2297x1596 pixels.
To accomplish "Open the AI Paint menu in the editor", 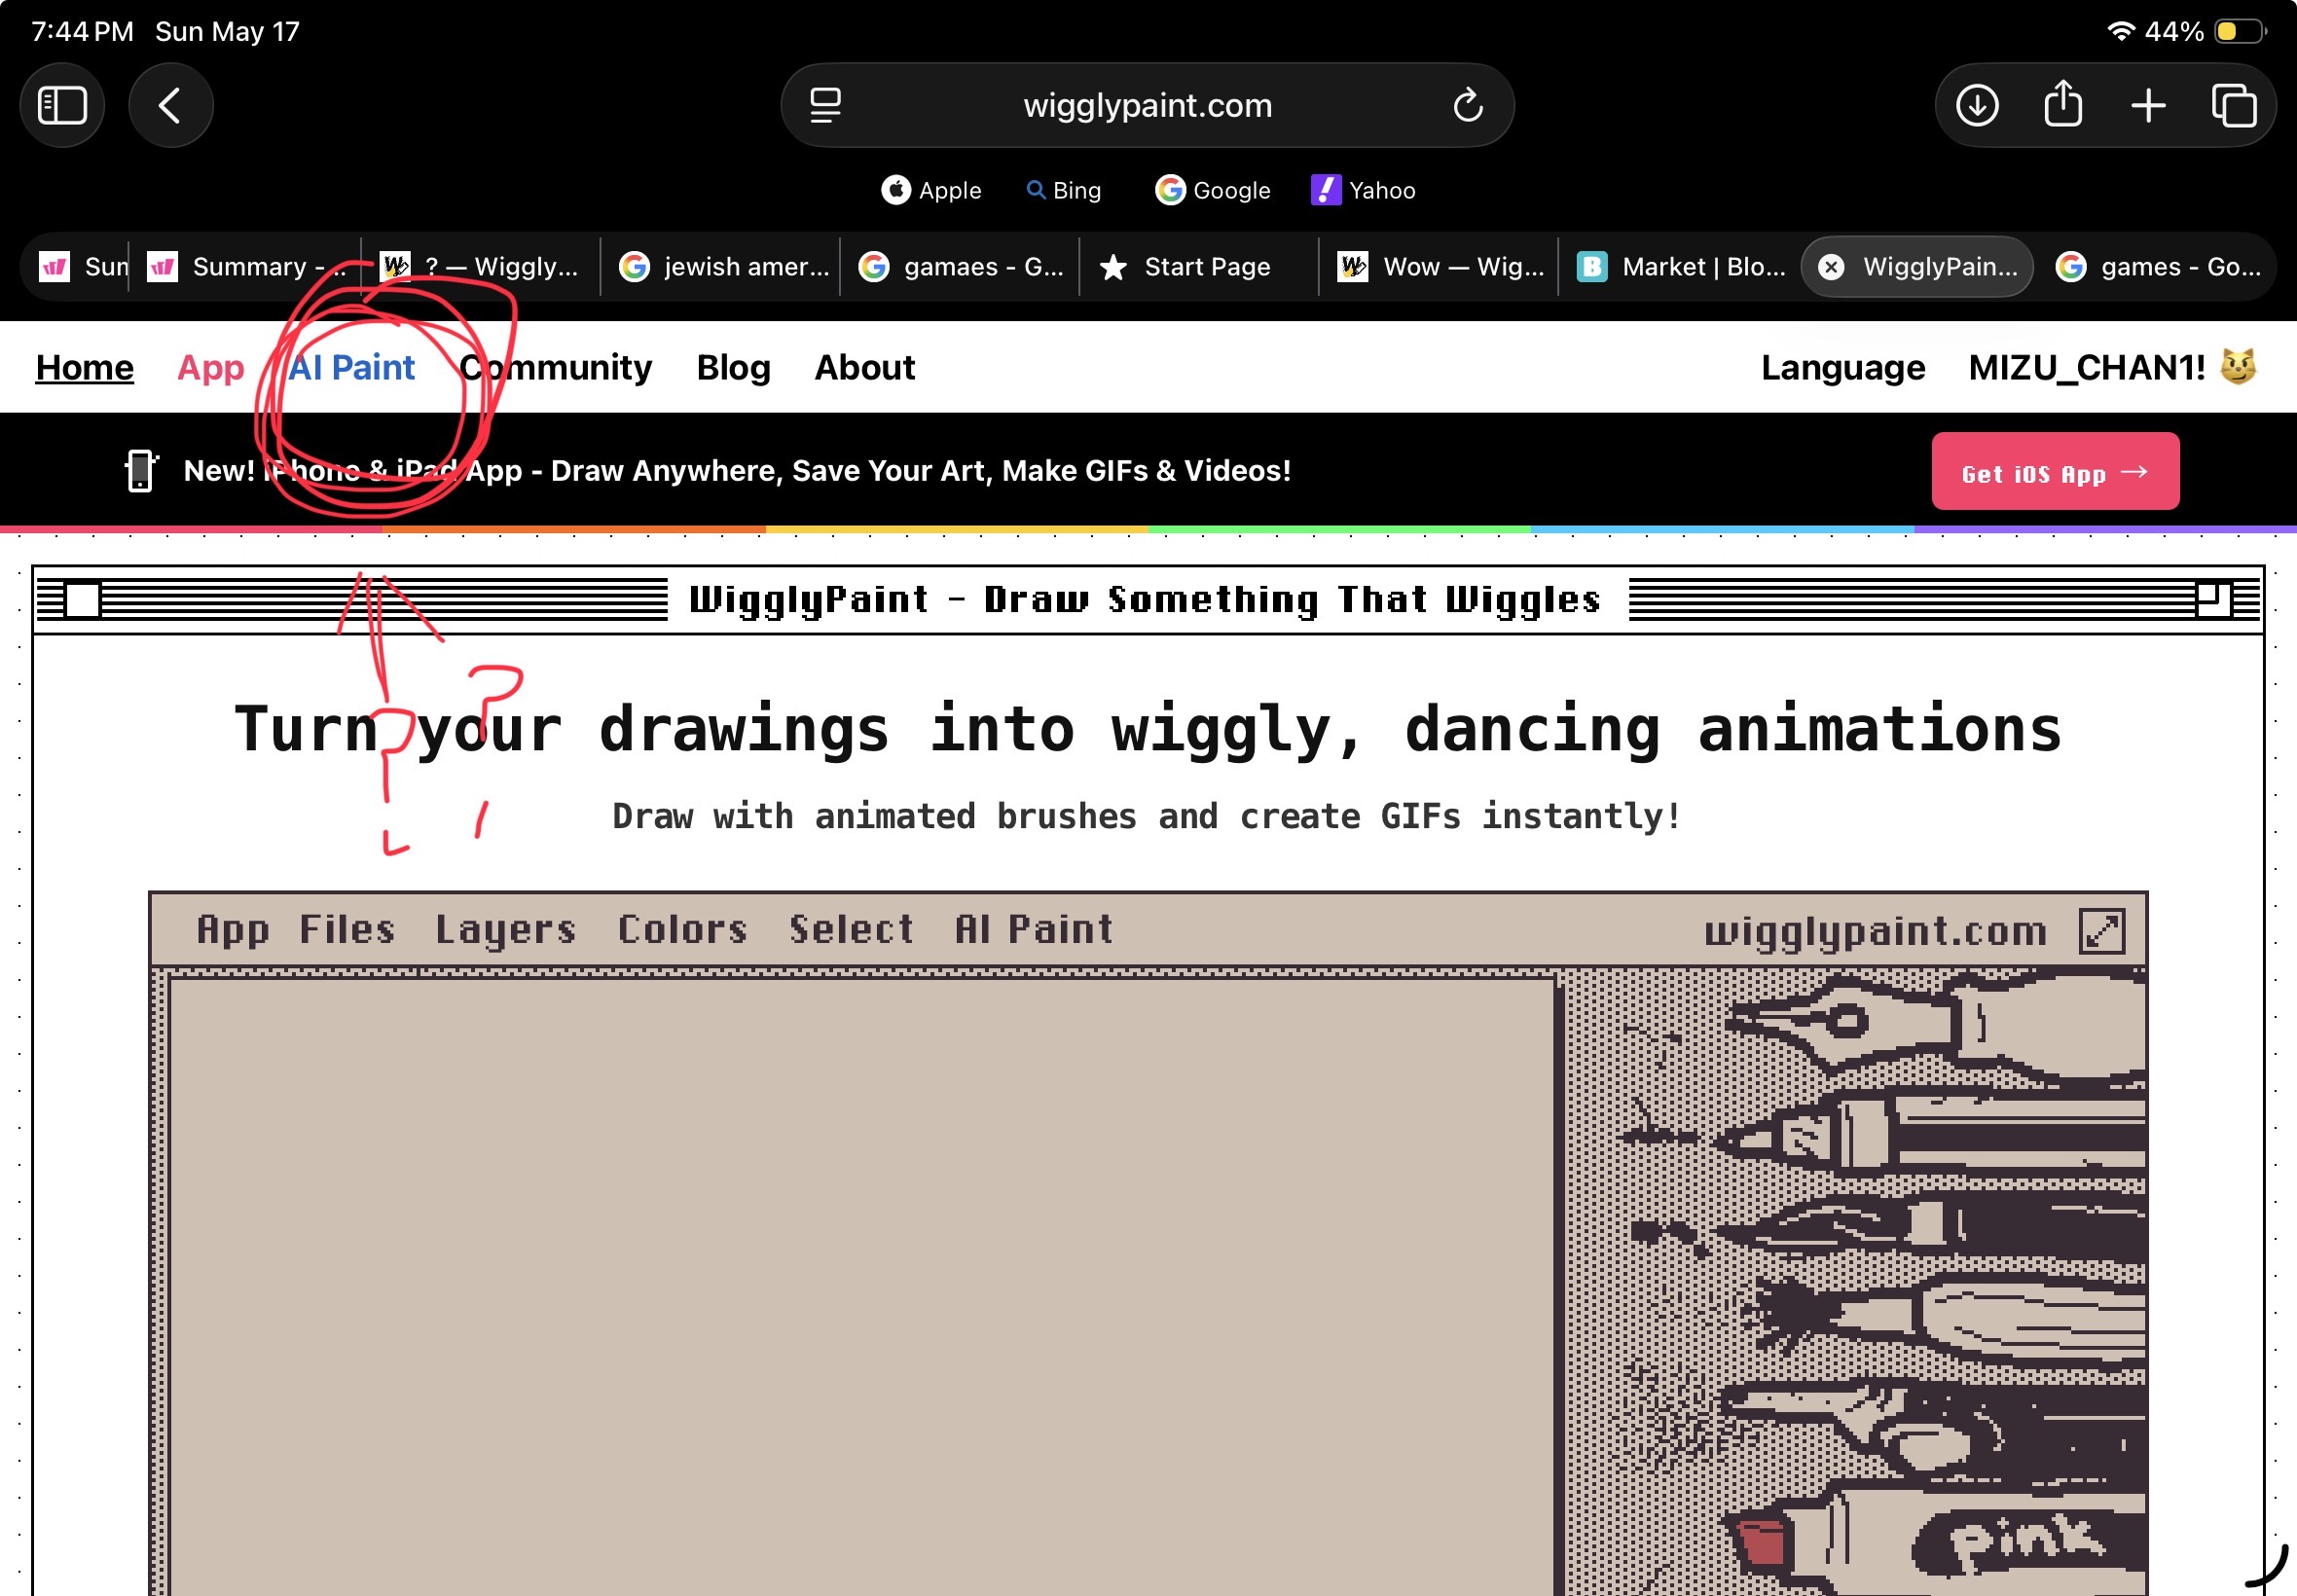I will tap(1034, 930).
